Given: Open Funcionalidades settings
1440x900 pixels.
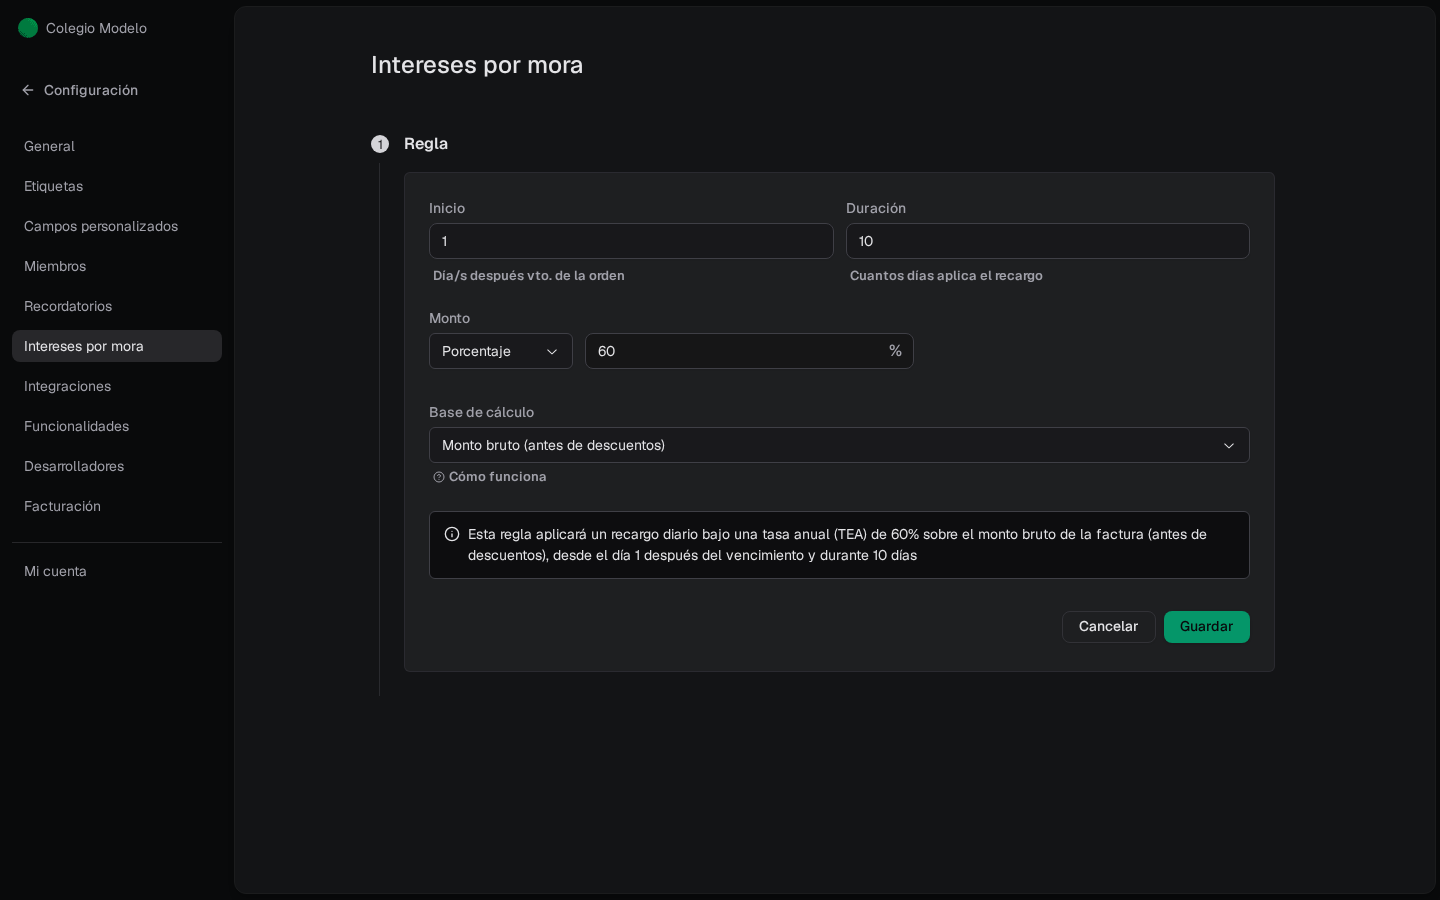Looking at the screenshot, I should click(117, 426).
